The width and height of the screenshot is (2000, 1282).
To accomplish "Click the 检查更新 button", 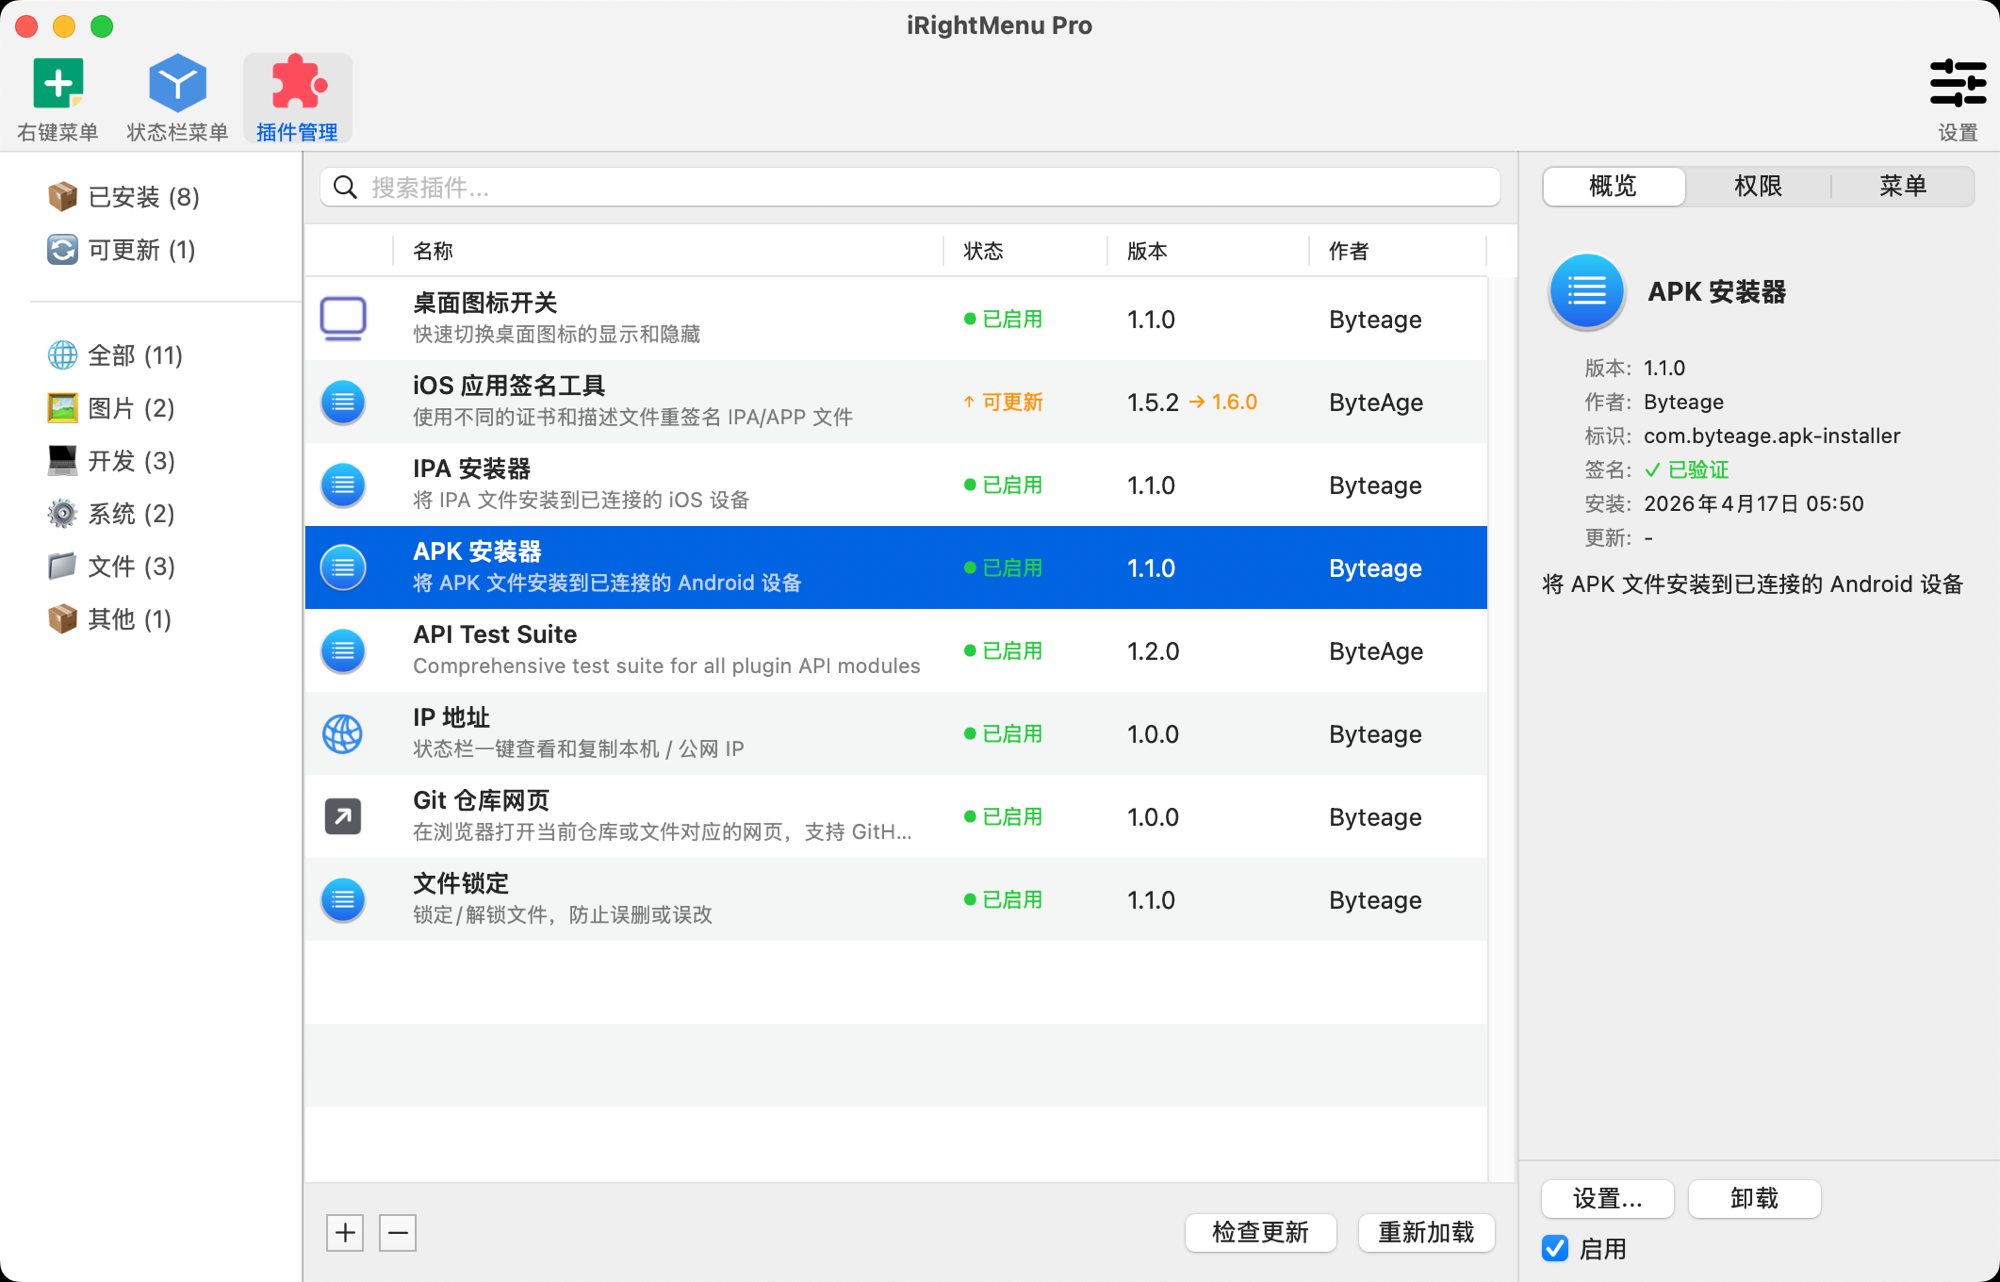I will coord(1260,1233).
